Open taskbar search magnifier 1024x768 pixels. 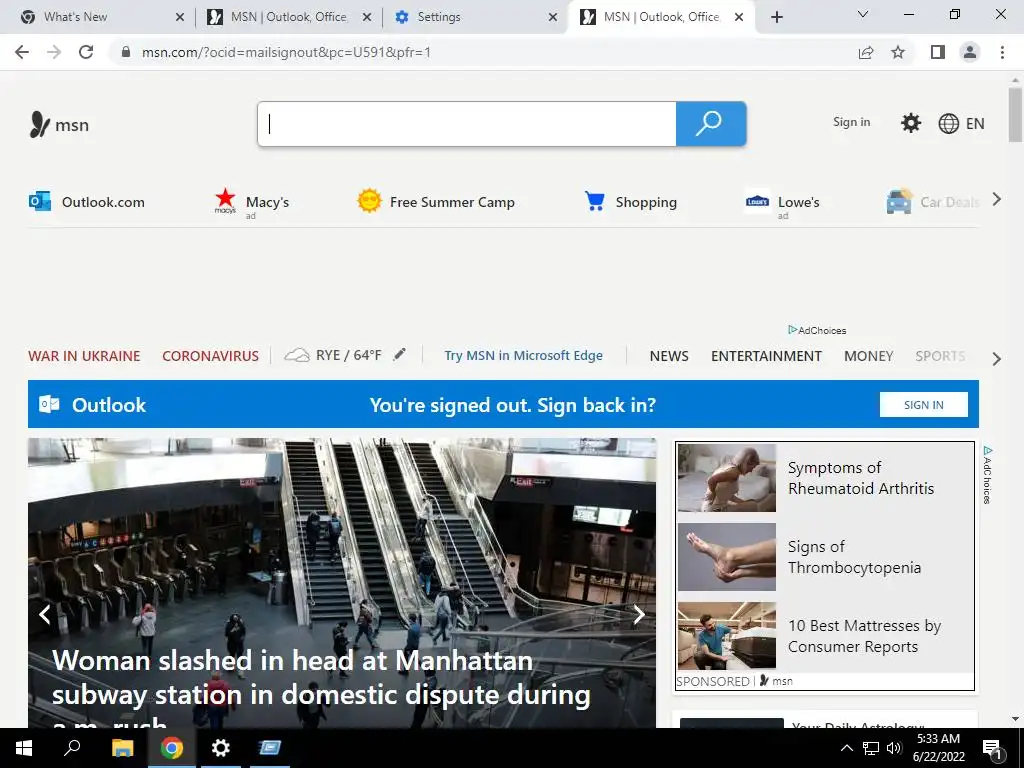(72, 748)
